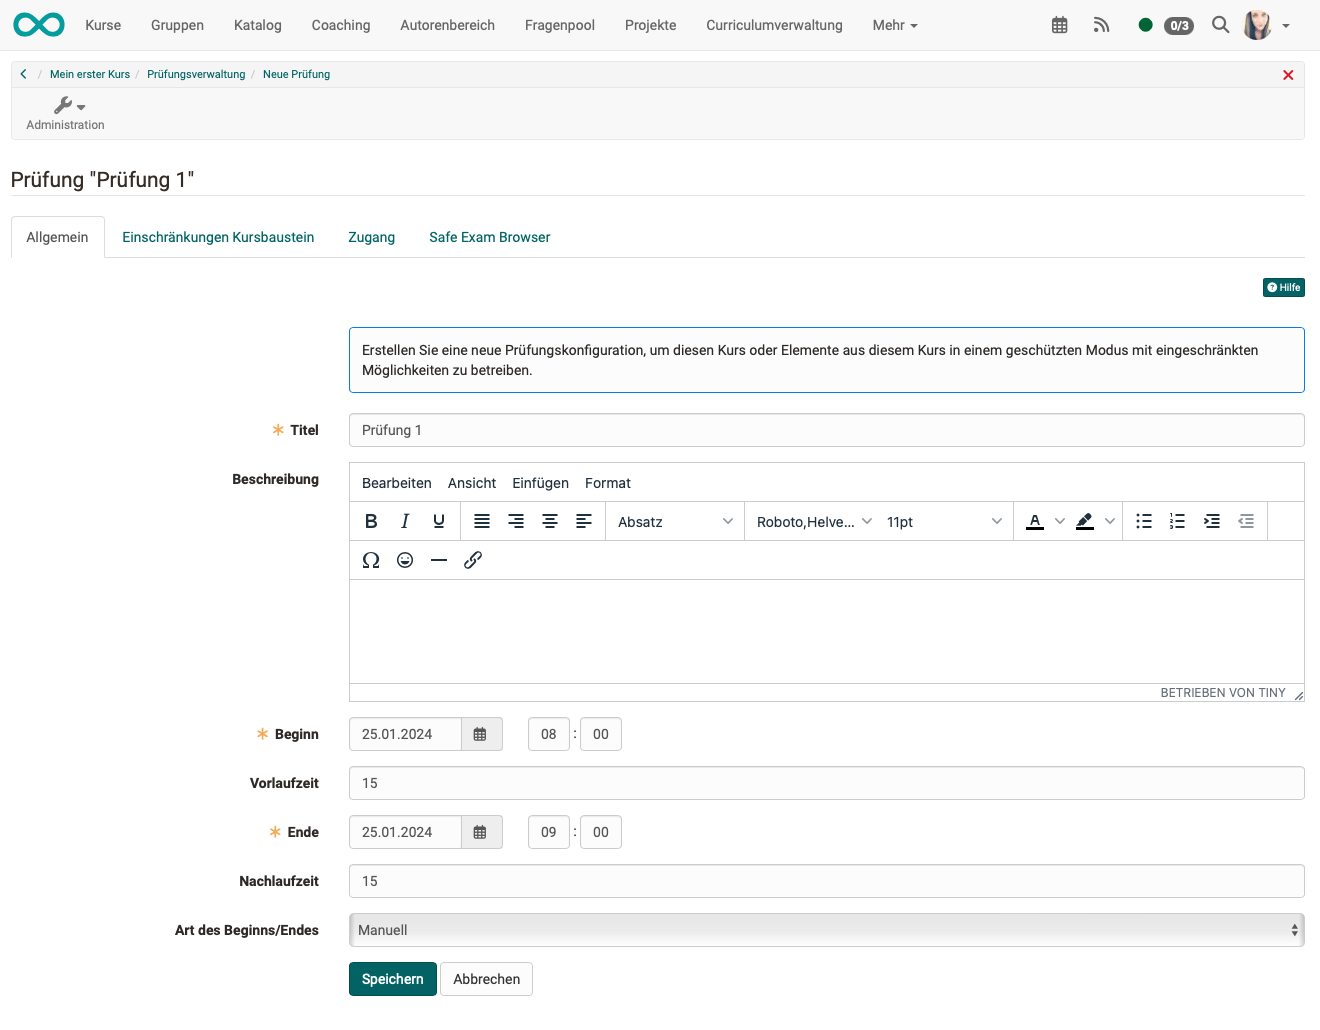This screenshot has height=1030, width=1320.
Task: Open the Art des Beginns/Endes dropdown
Action: (x=826, y=929)
